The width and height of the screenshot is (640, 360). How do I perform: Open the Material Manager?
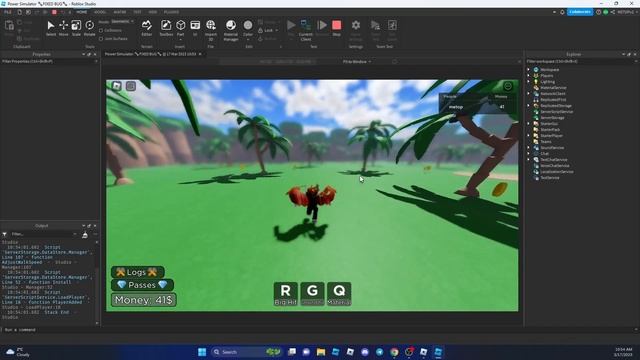click(x=231, y=30)
